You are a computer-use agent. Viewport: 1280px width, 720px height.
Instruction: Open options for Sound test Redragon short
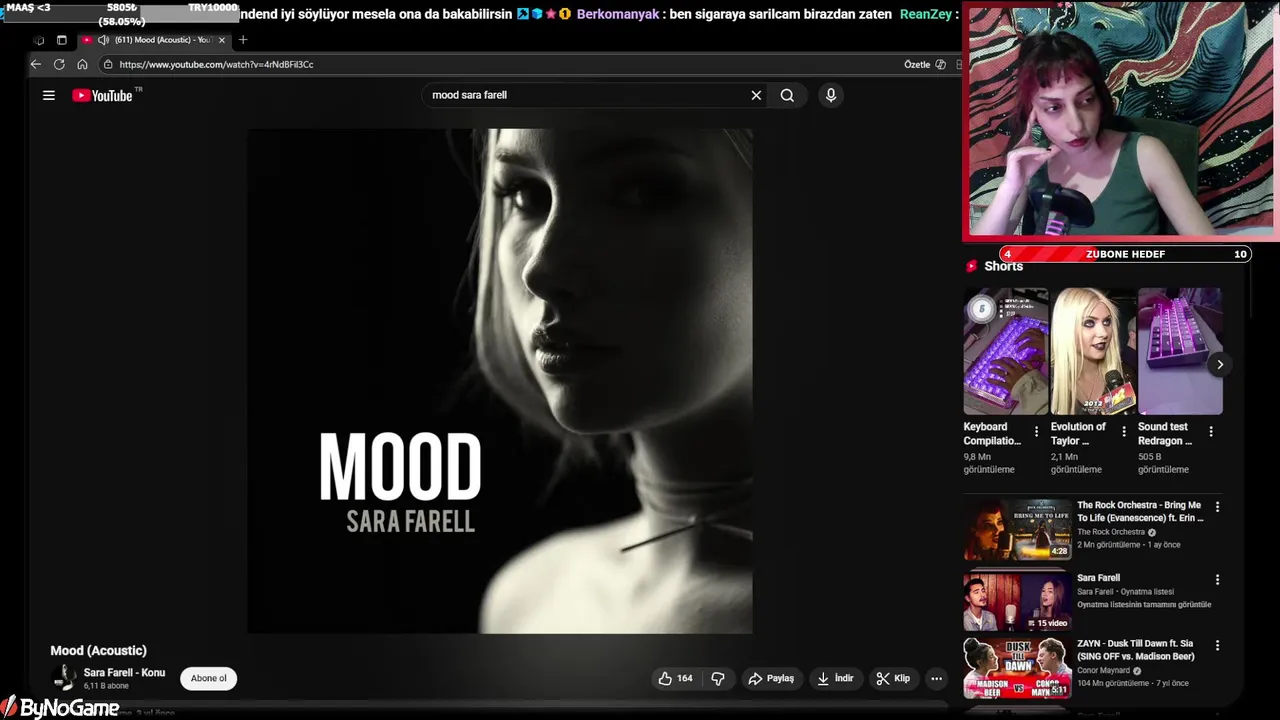(x=1211, y=432)
